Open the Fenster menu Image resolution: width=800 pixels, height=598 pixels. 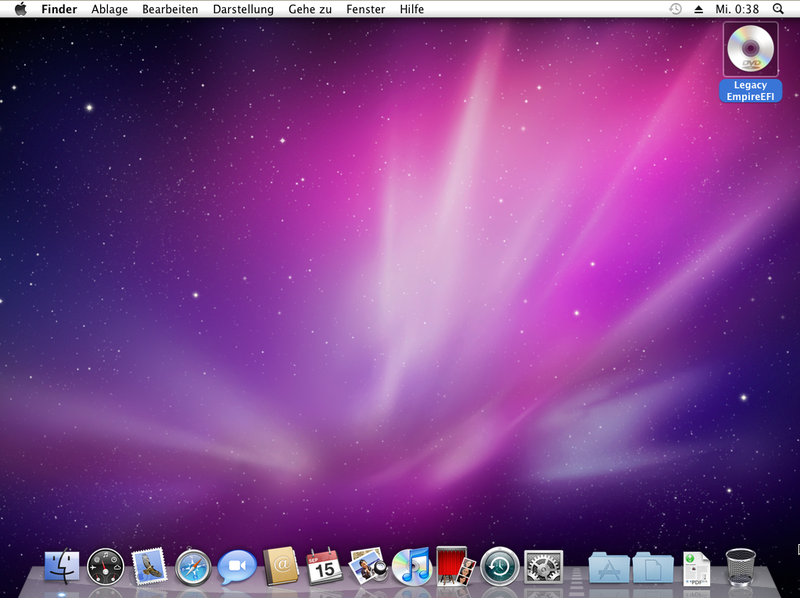[365, 9]
